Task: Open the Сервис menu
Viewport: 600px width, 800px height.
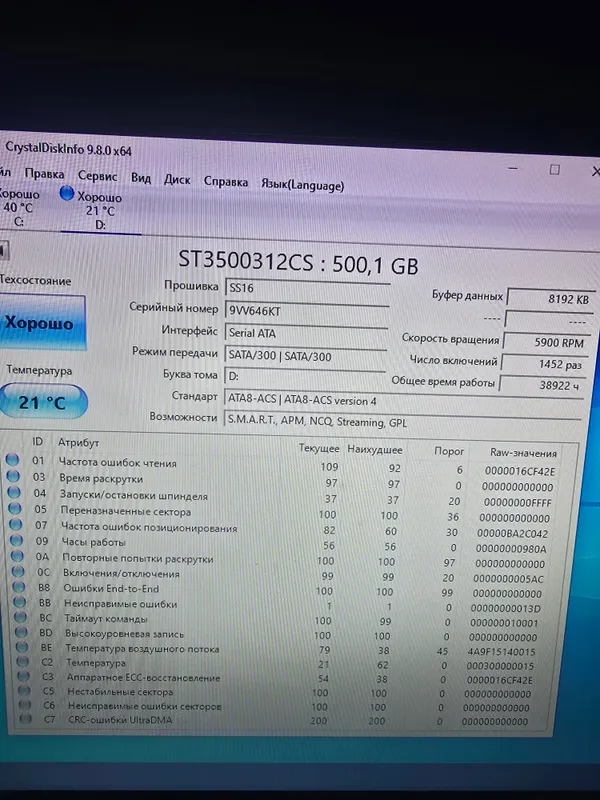Action: tap(97, 176)
